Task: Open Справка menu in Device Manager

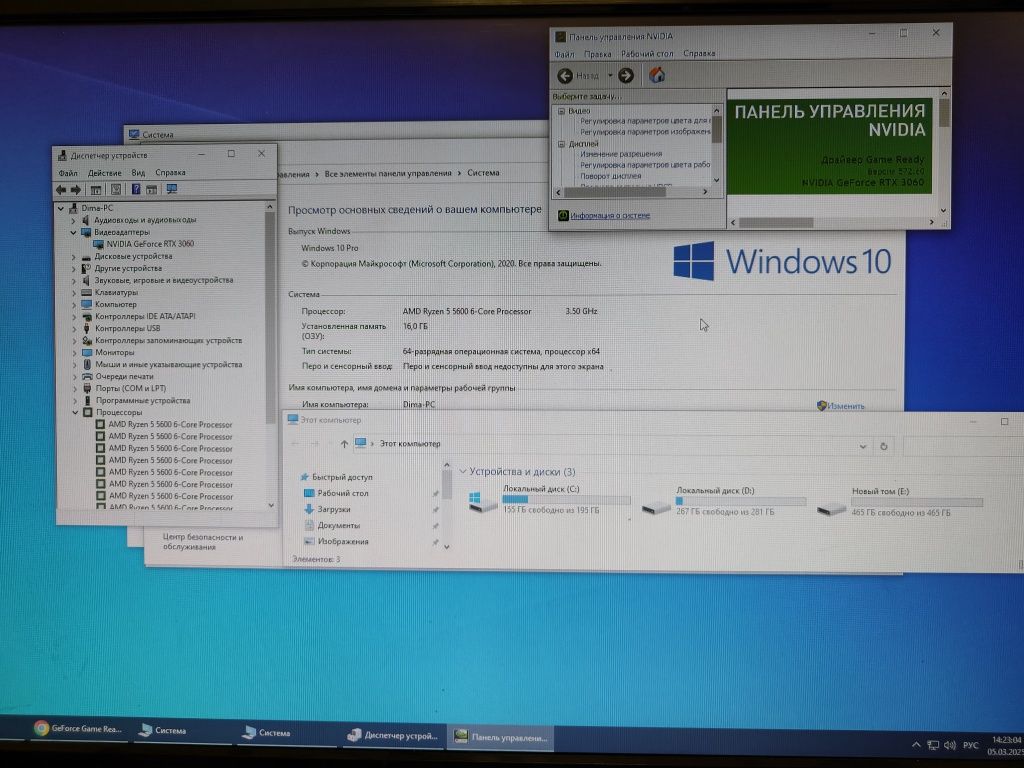Action: click(x=170, y=173)
